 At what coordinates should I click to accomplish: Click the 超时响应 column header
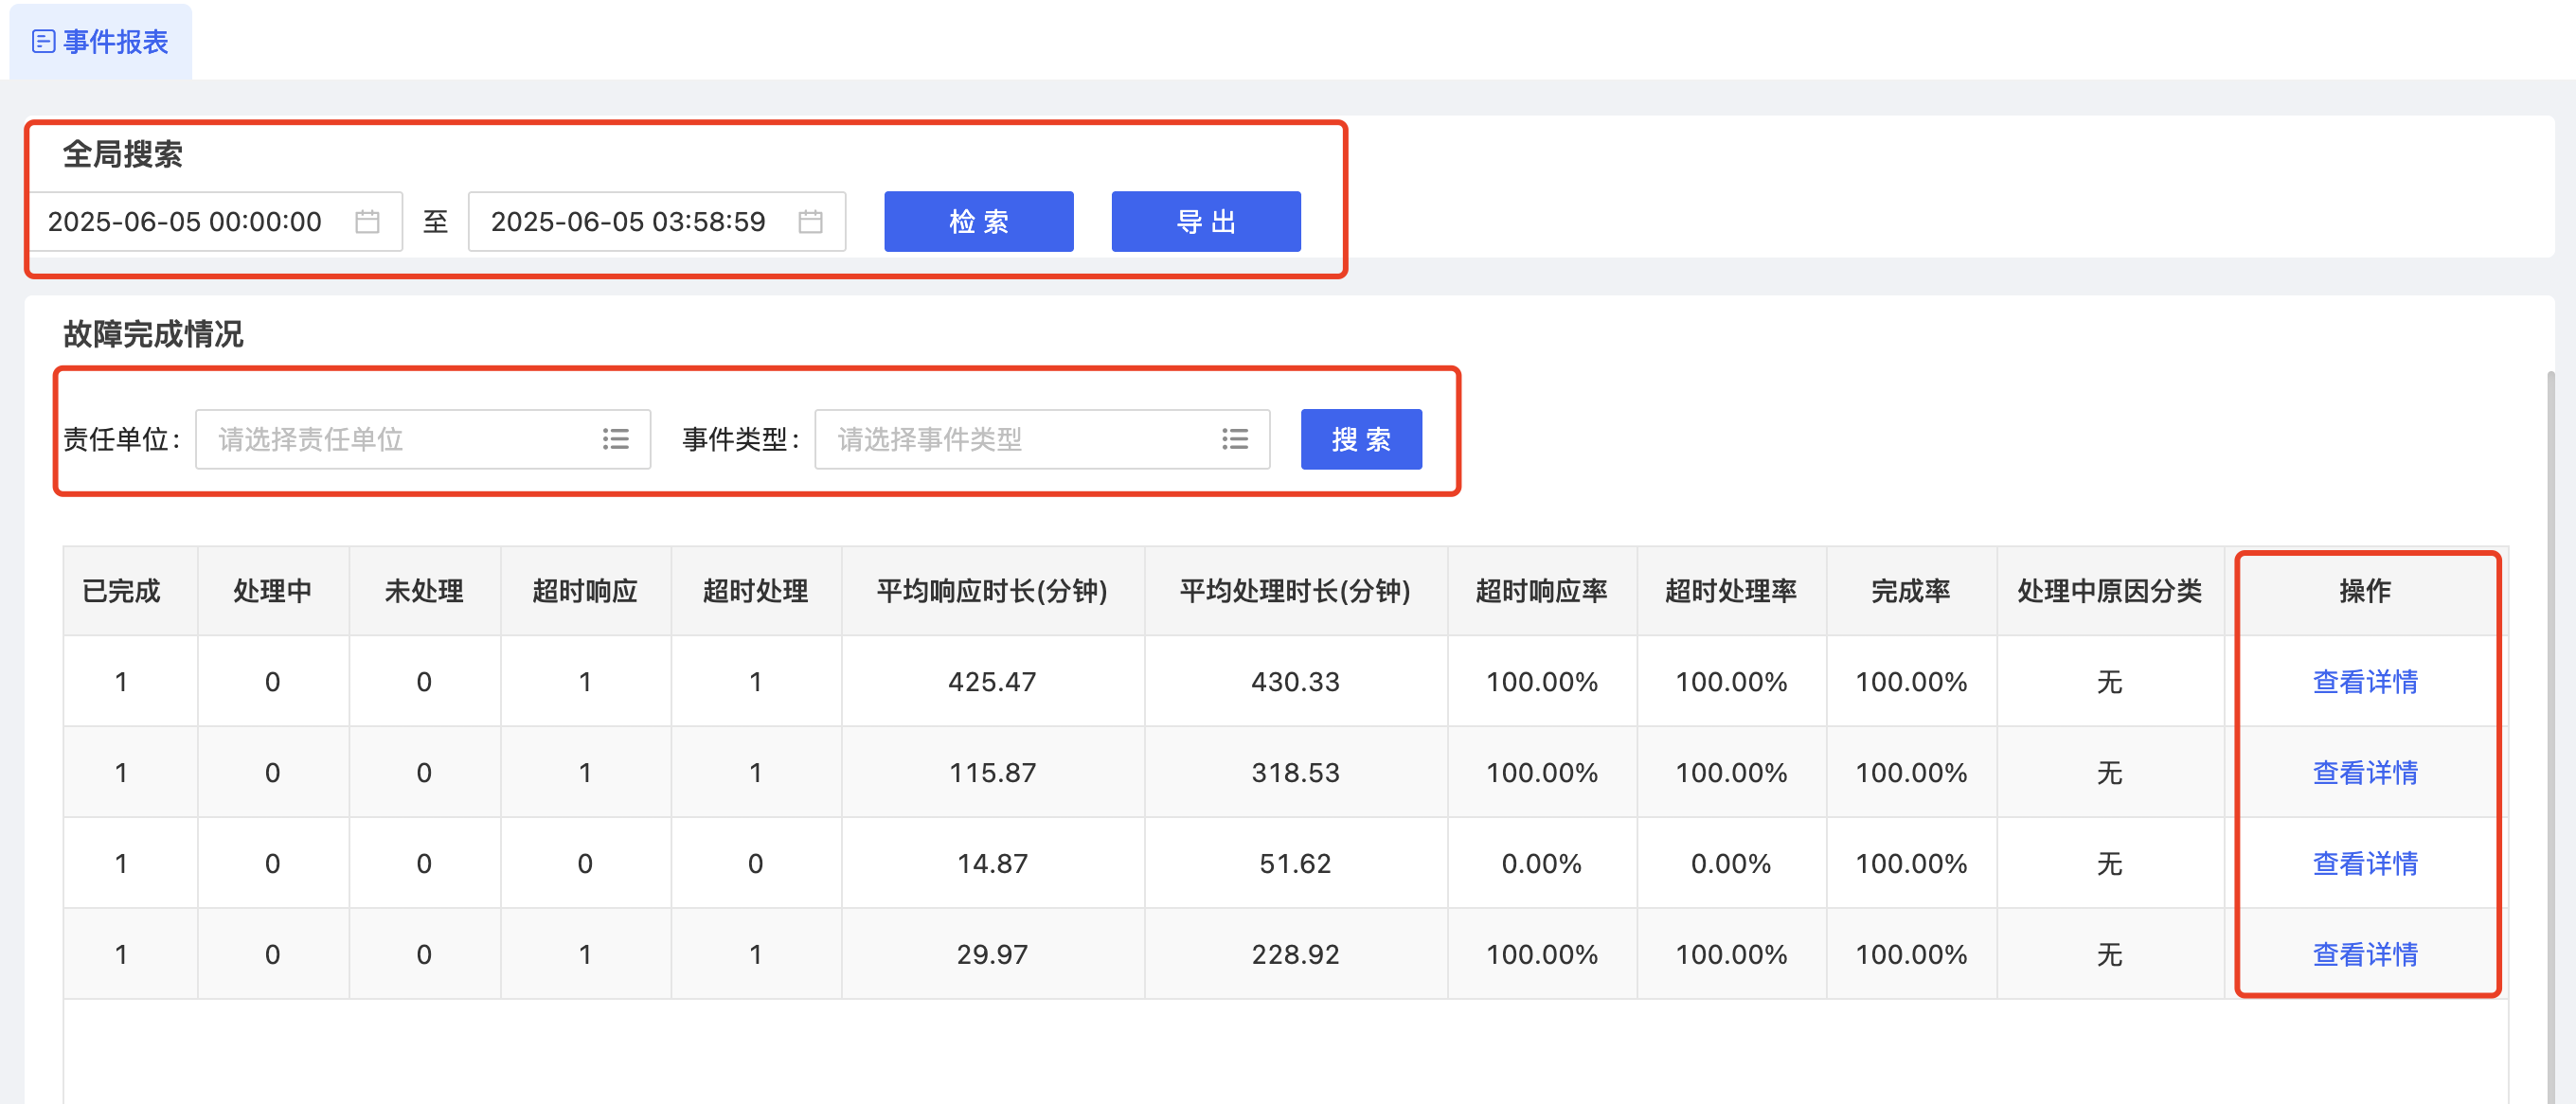pyautogui.click(x=585, y=591)
